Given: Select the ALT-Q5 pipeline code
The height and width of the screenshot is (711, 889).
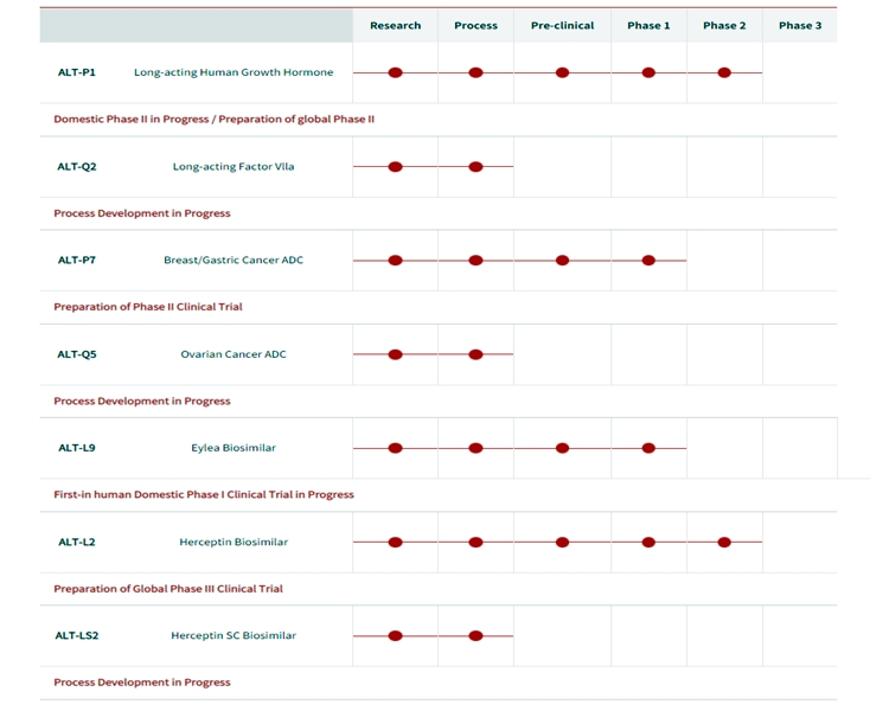Looking at the screenshot, I should point(77,354).
